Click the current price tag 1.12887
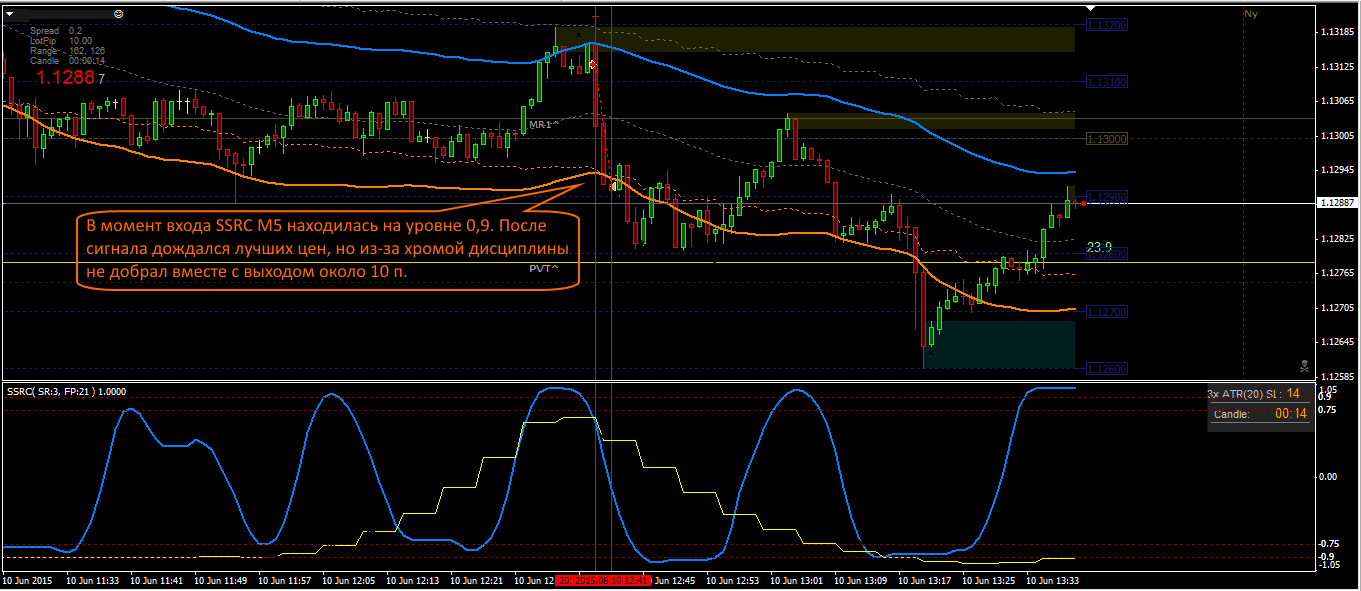This screenshot has height=591, width=1361. pyautogui.click(x=1336, y=203)
